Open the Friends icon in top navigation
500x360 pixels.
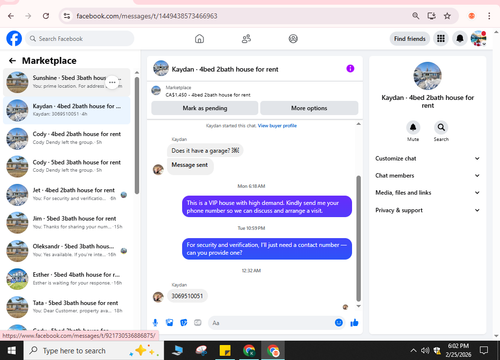[246, 39]
